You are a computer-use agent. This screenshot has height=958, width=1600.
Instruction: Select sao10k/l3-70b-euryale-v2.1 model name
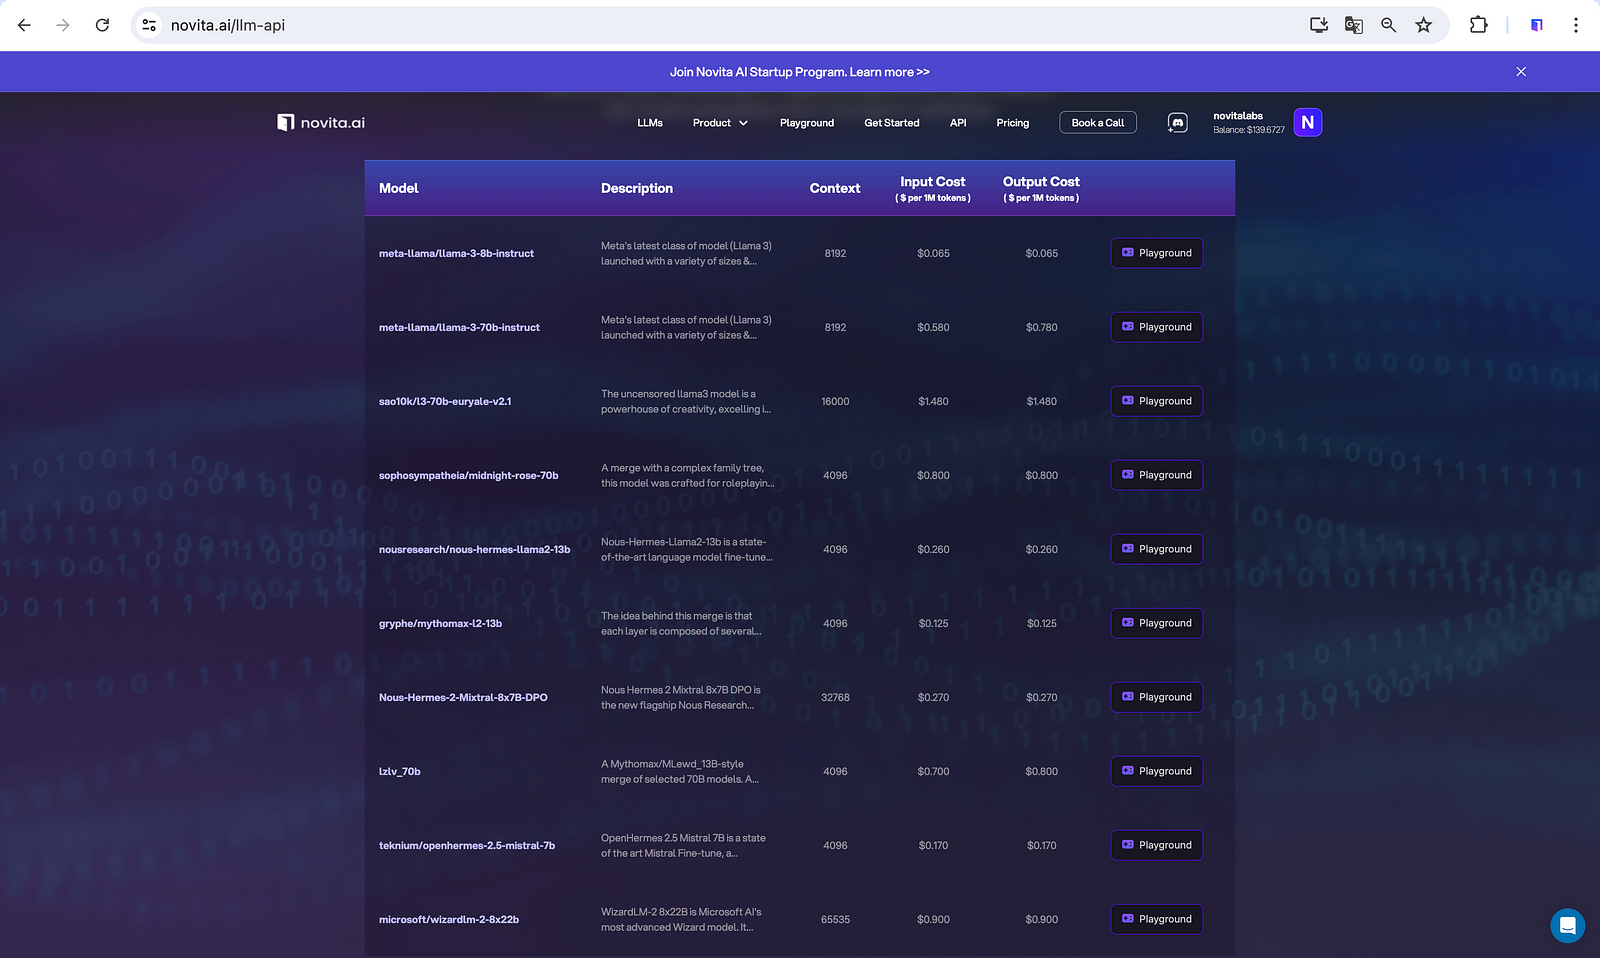click(445, 402)
